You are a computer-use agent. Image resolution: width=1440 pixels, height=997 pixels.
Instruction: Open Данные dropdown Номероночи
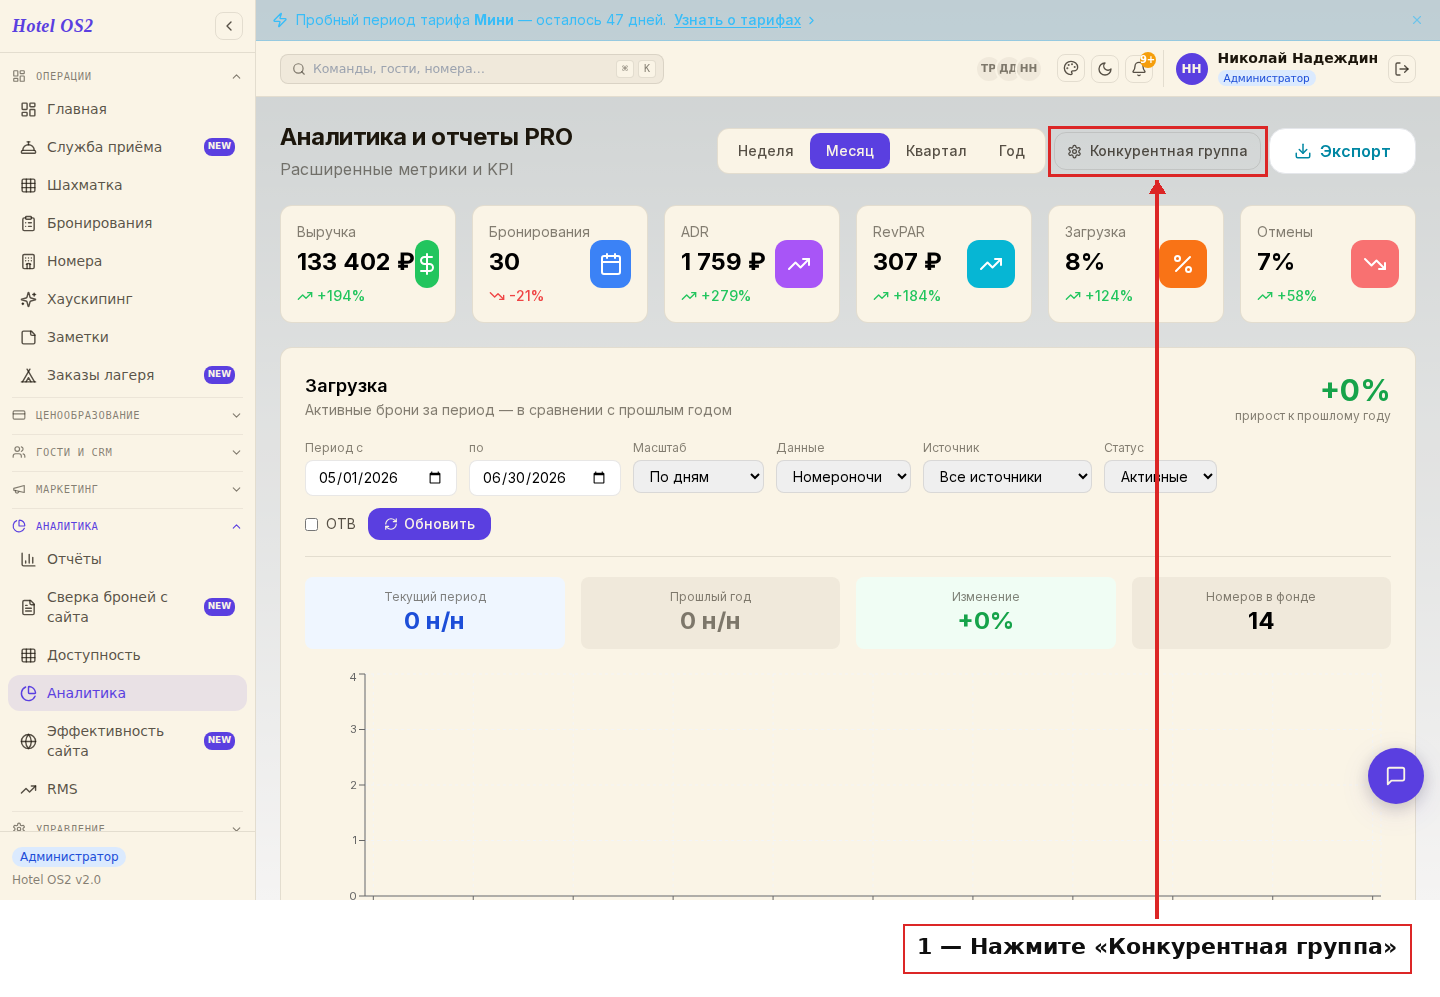(x=843, y=477)
